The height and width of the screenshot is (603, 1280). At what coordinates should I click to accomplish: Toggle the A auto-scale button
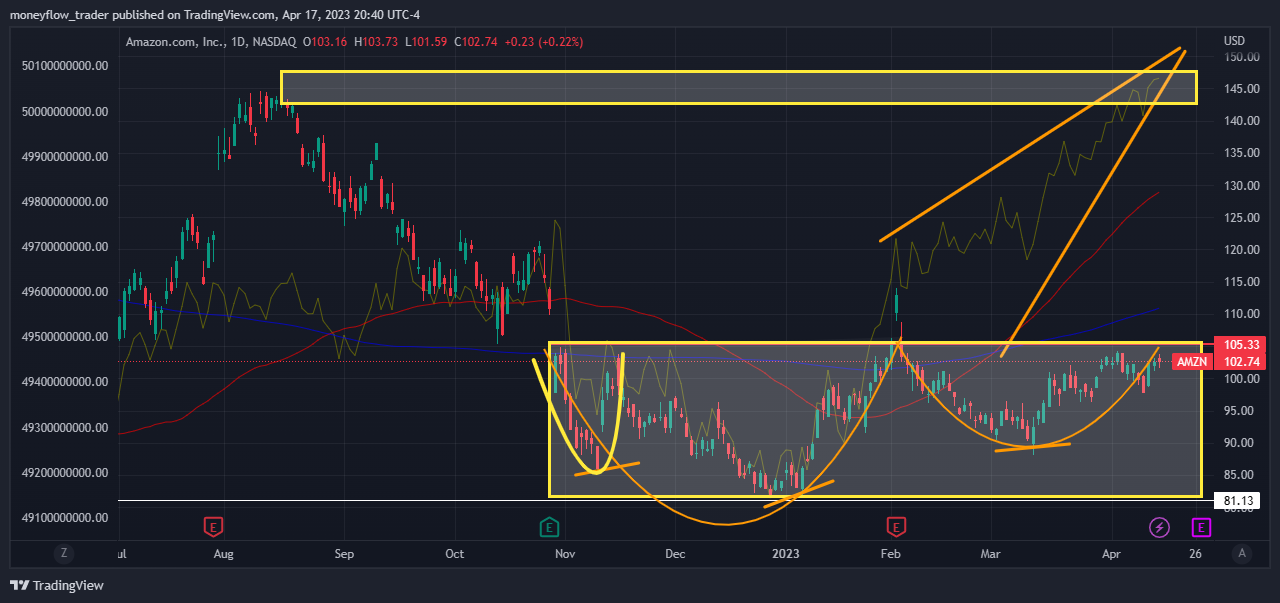(x=1242, y=552)
